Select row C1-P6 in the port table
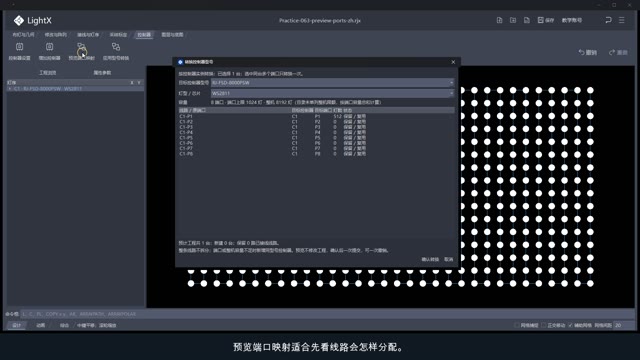The image size is (640, 360). tap(316, 143)
